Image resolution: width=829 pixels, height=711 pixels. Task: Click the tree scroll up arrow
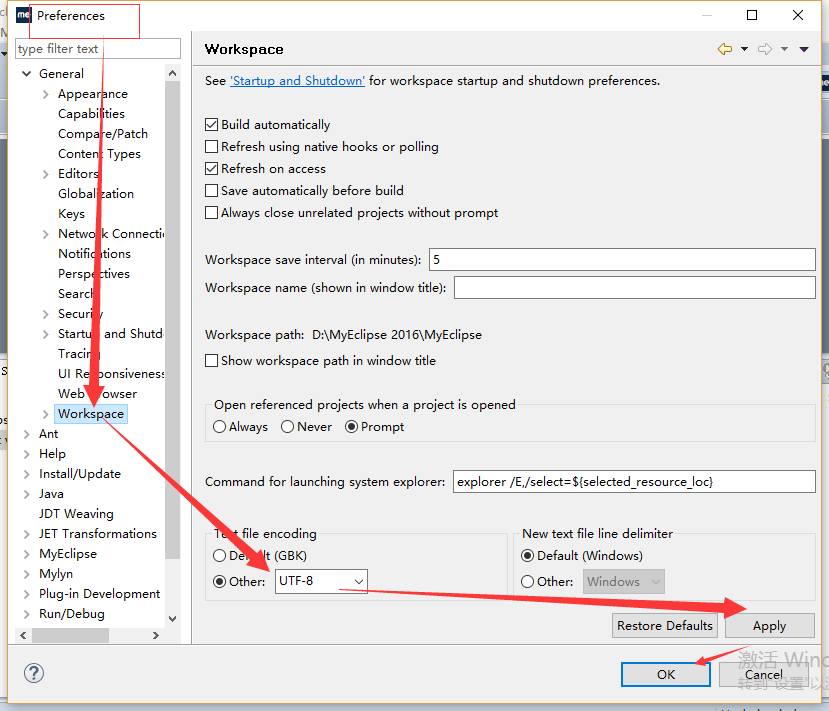coord(172,73)
